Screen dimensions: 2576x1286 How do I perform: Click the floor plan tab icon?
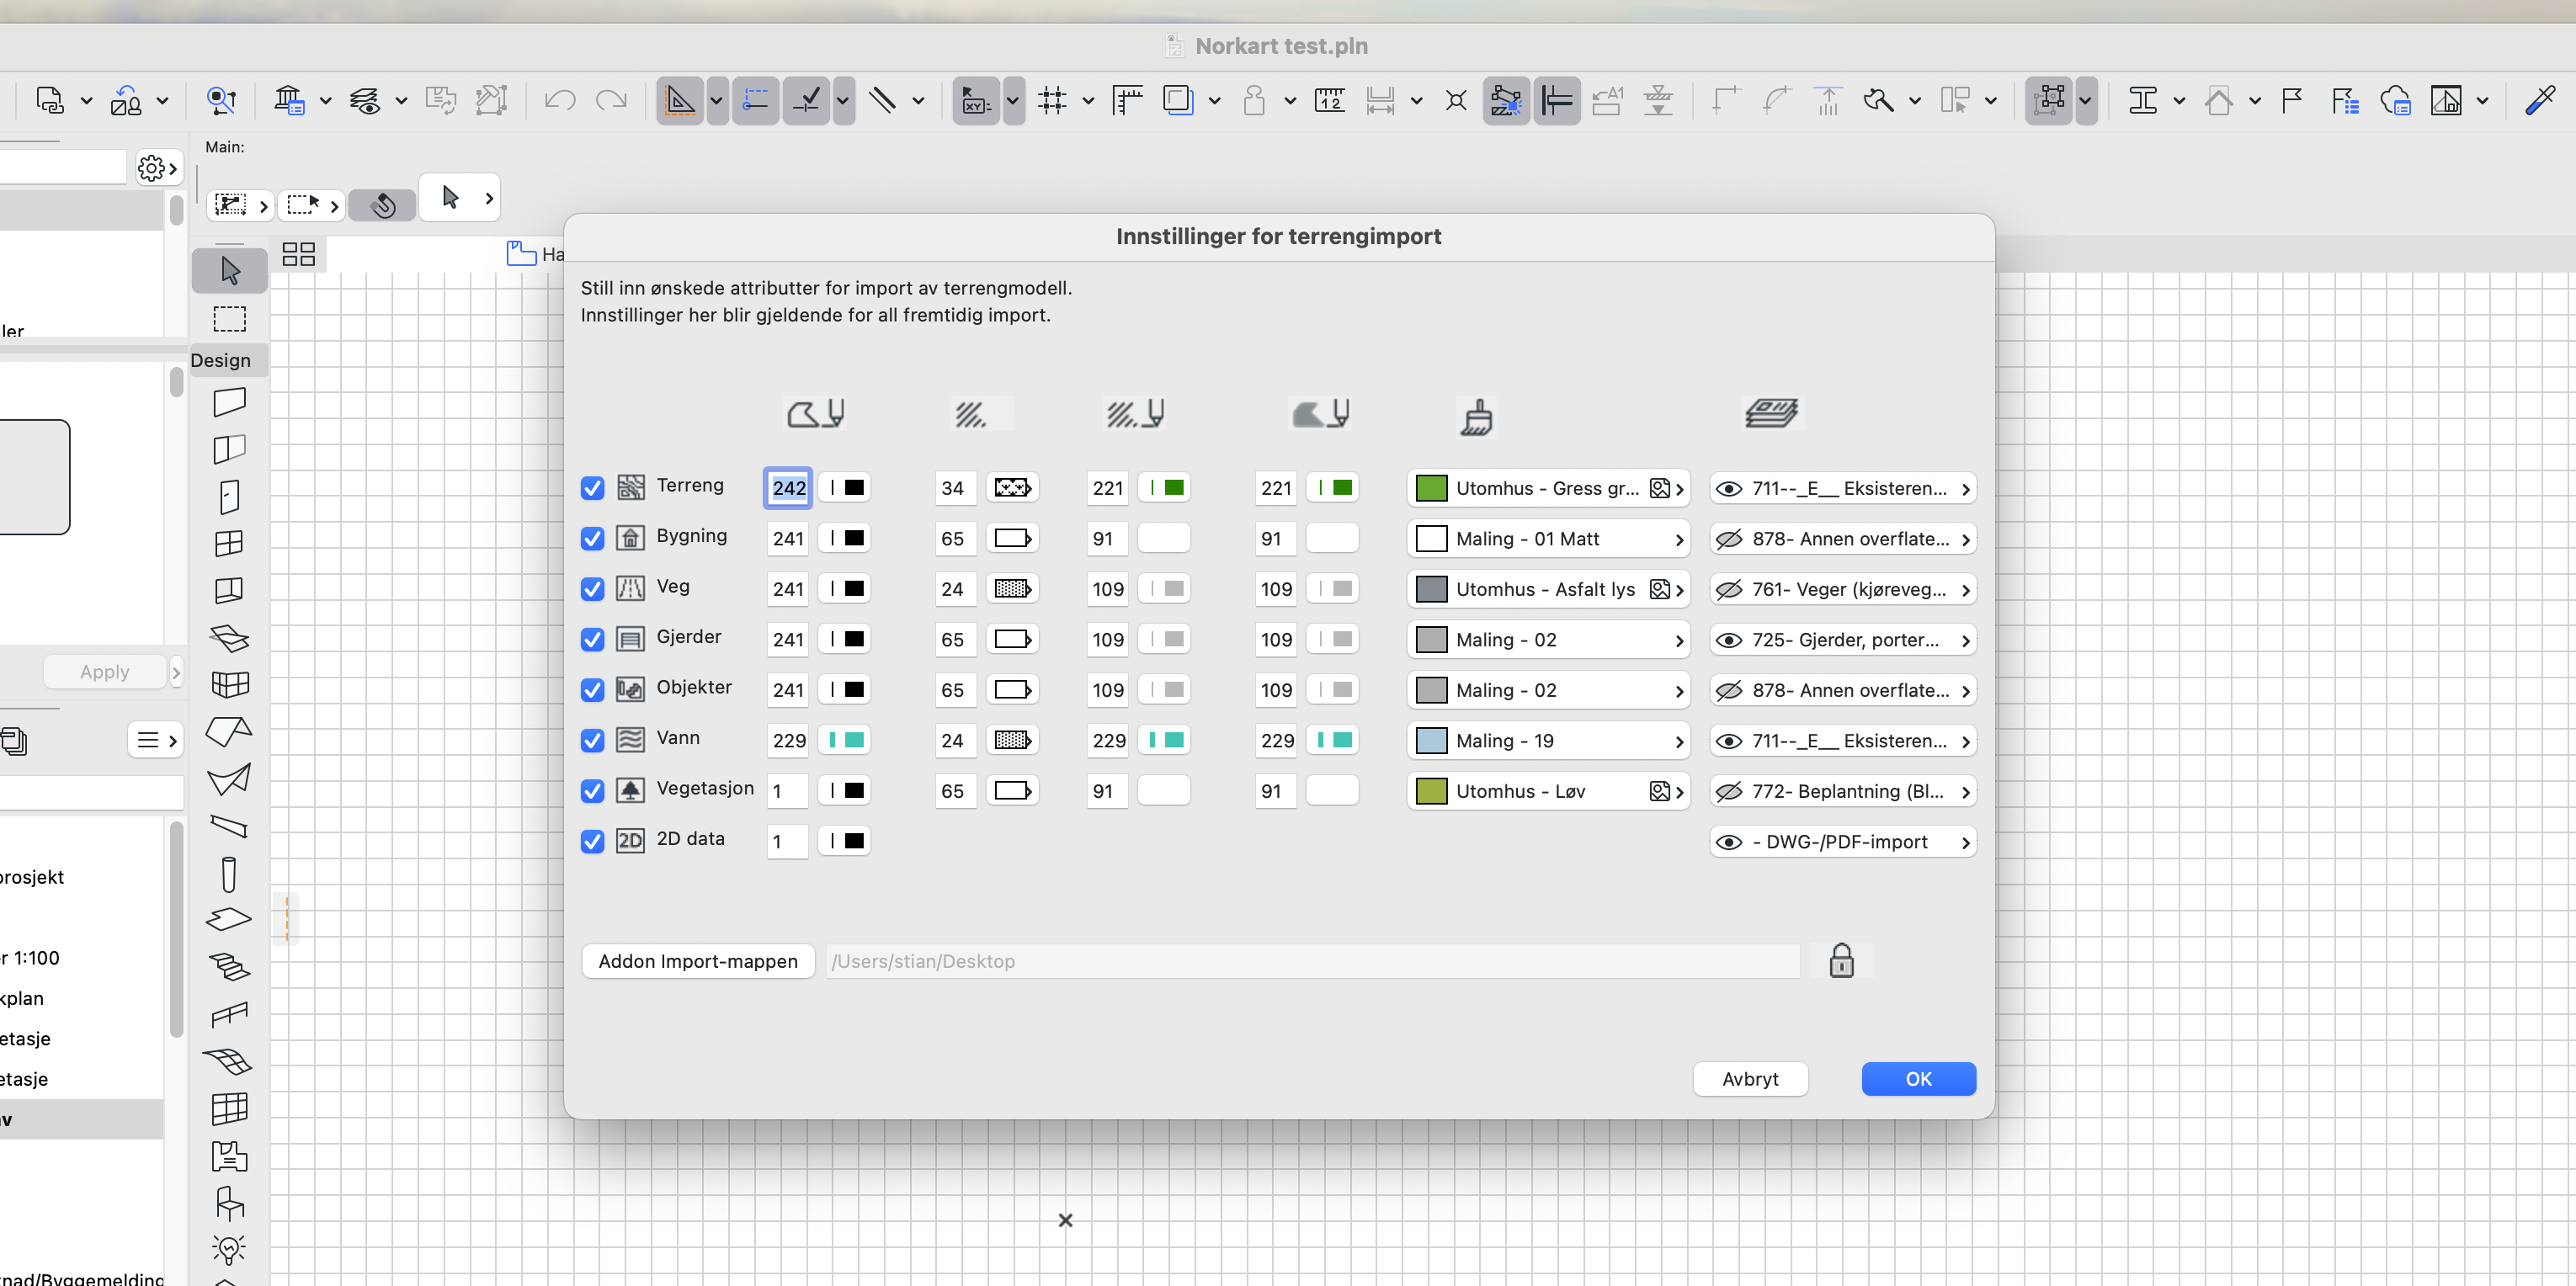[521, 254]
